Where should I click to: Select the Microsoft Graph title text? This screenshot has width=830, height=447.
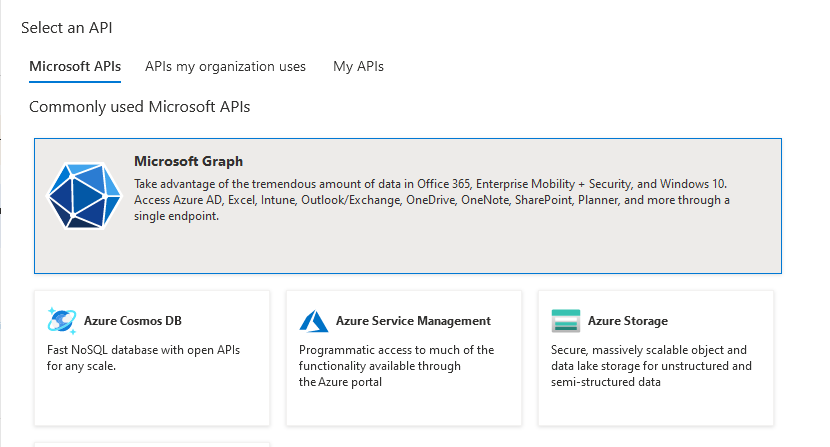coord(188,161)
